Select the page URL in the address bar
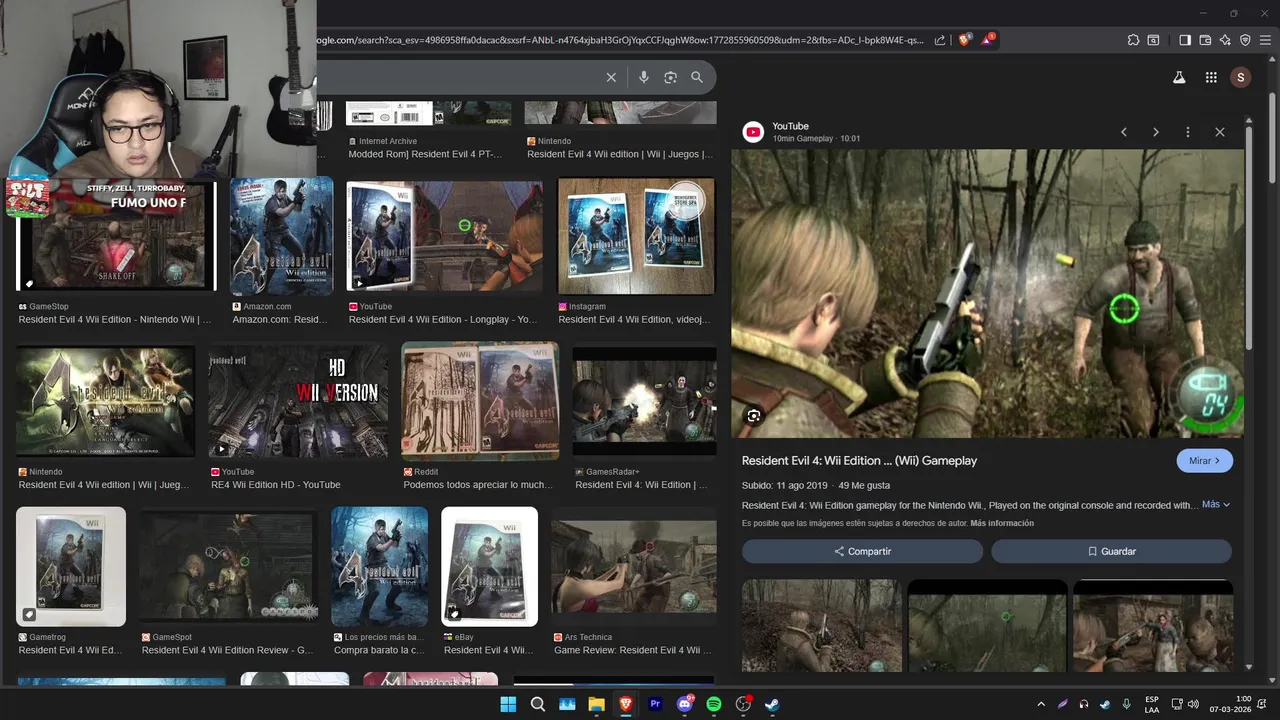 [620, 40]
